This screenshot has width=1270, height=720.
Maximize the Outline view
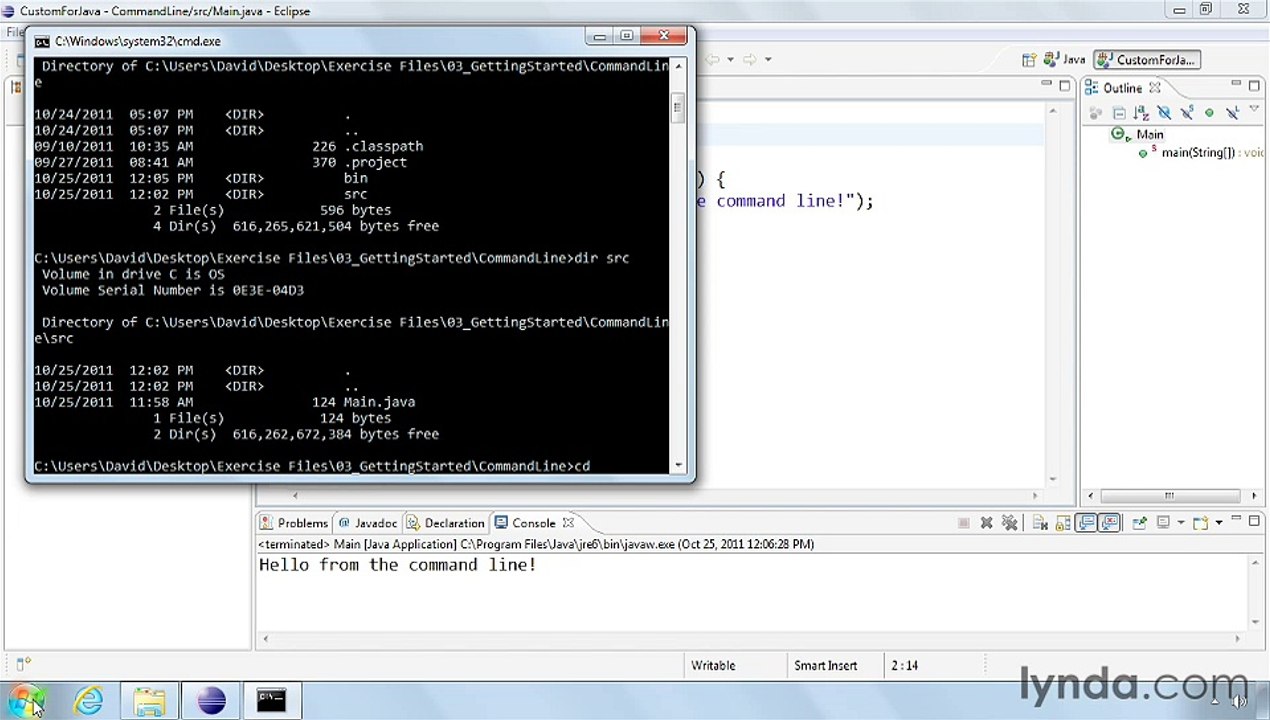pyautogui.click(x=1254, y=87)
